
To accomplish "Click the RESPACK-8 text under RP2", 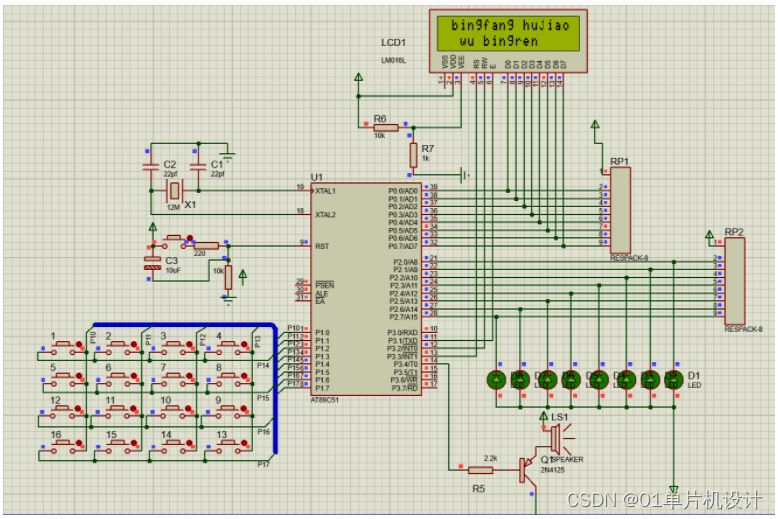I will pyautogui.click(x=743, y=329).
